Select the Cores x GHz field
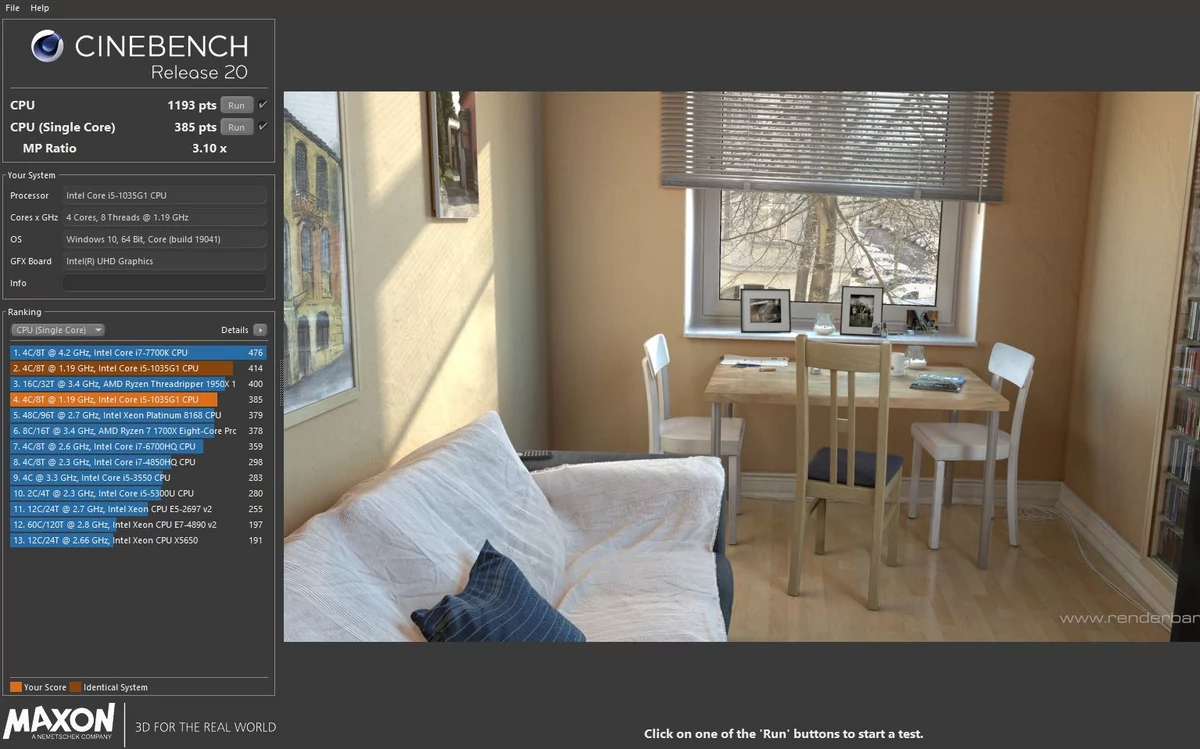 pos(165,217)
